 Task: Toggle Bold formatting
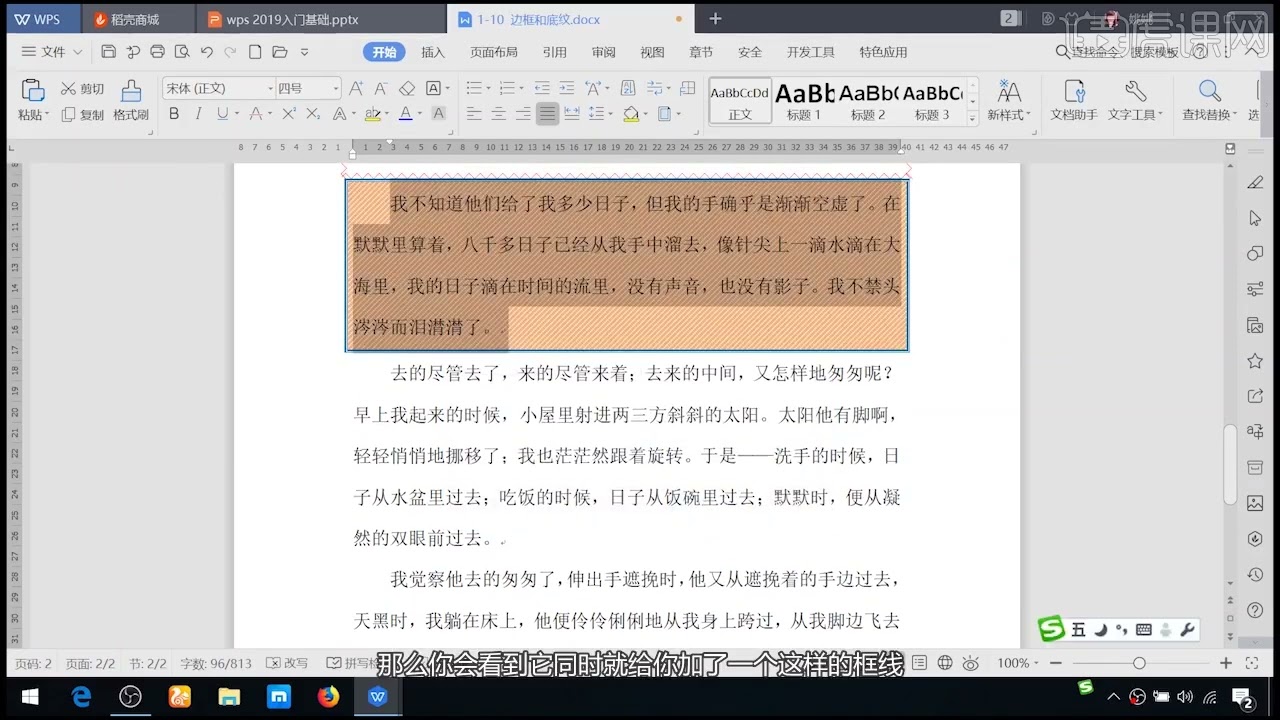(x=174, y=114)
